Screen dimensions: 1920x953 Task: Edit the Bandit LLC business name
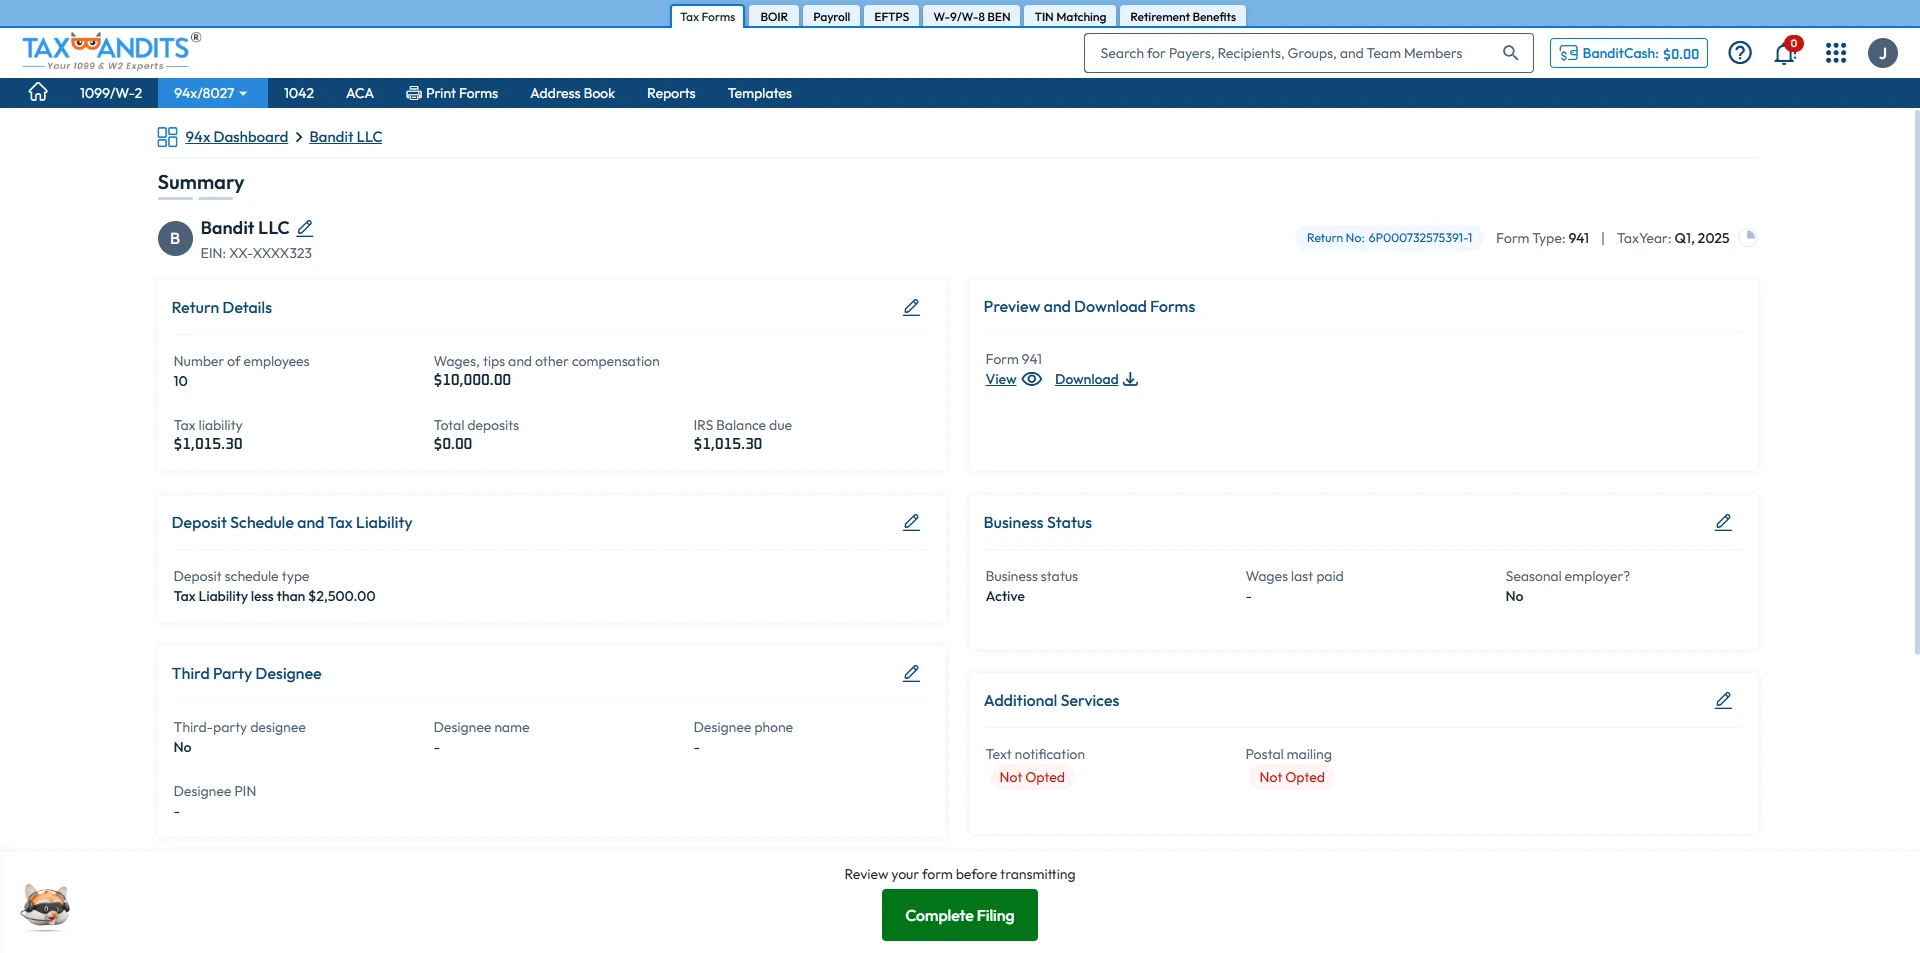[305, 228]
